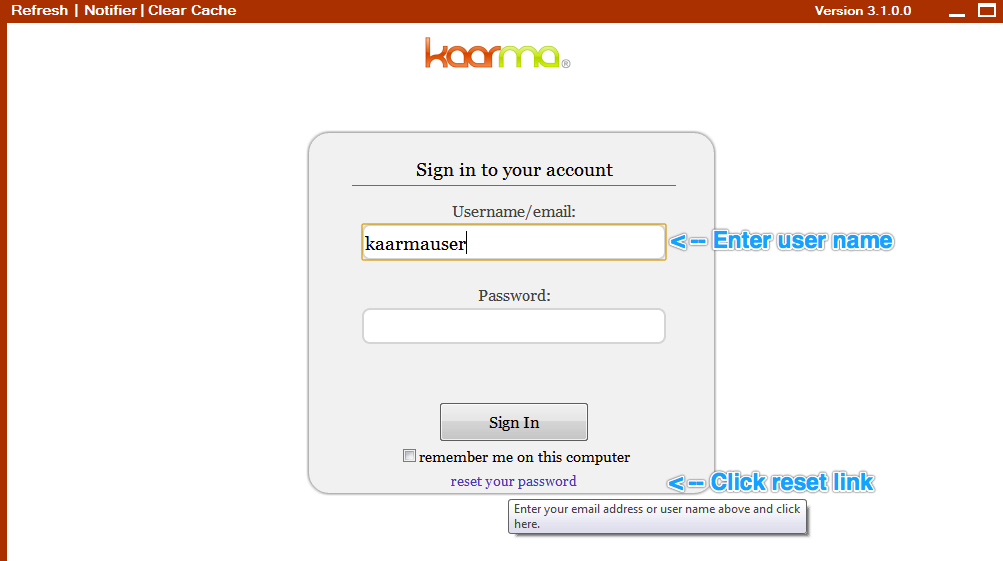This screenshot has width=1003, height=561.
Task: Click into the Password field
Action: (x=514, y=326)
